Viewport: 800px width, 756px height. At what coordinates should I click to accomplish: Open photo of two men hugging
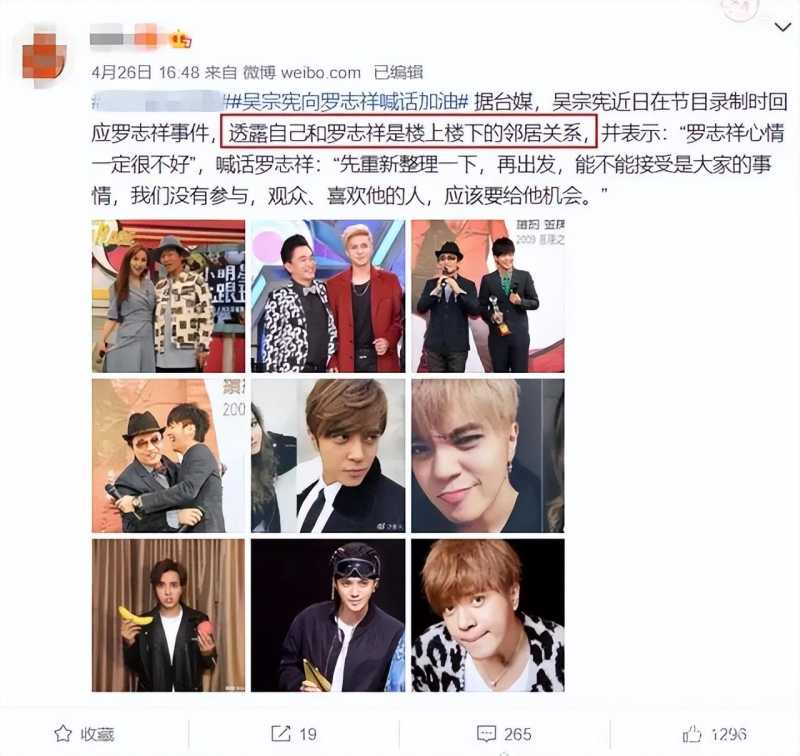coord(168,456)
